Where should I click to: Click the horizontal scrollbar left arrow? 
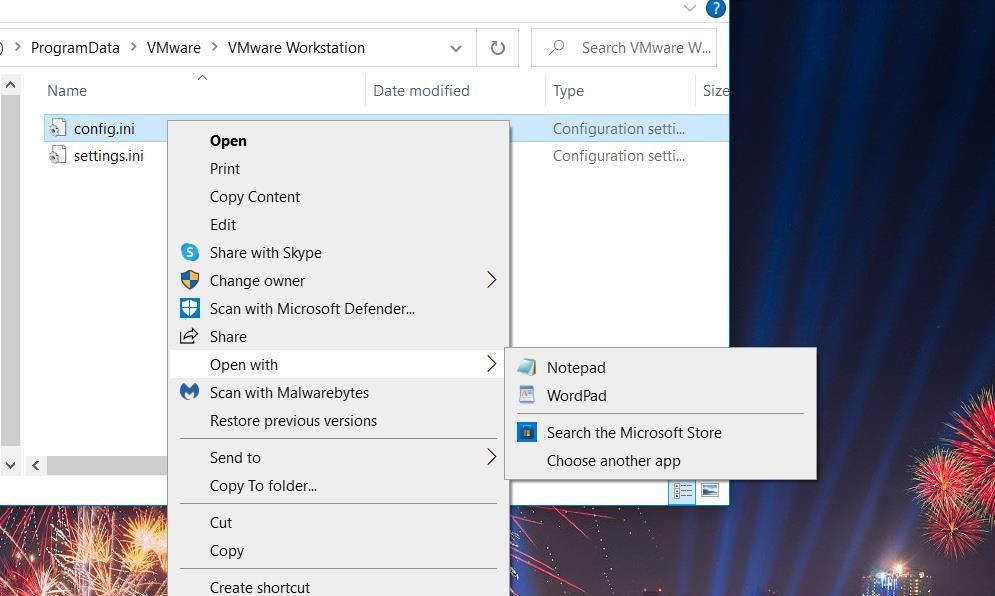coord(36,465)
